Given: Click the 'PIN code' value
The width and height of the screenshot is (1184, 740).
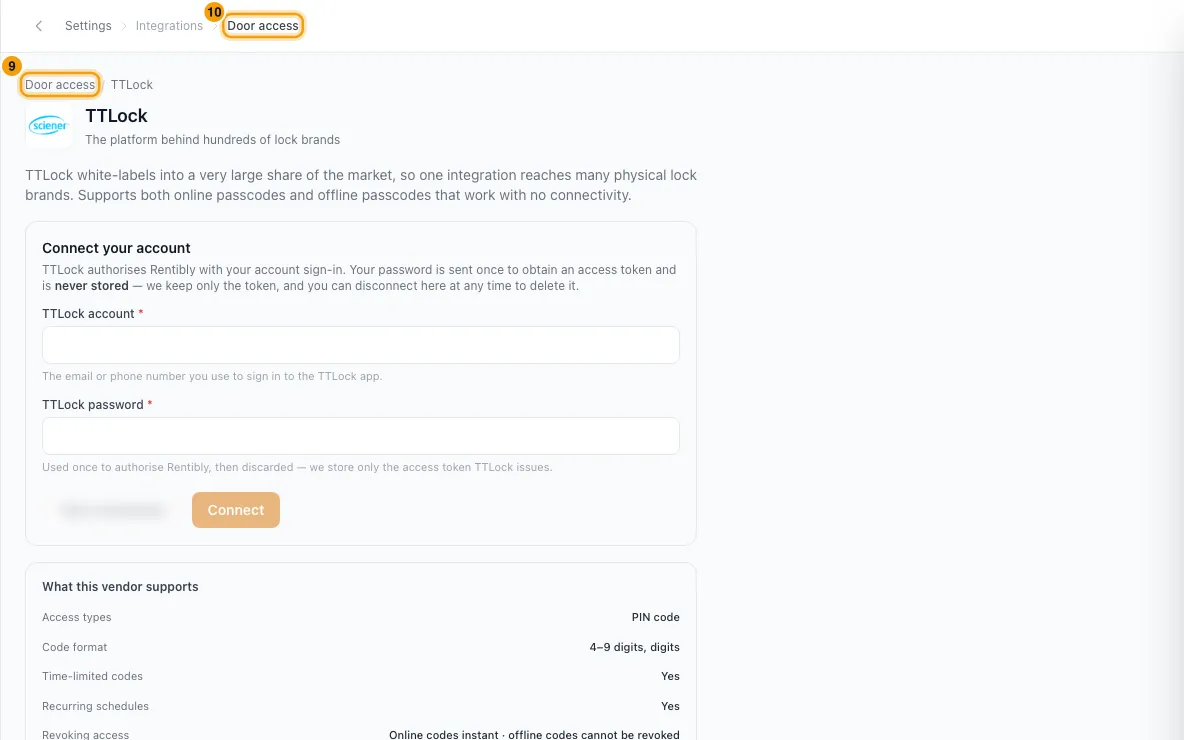Looking at the screenshot, I should 655,617.
